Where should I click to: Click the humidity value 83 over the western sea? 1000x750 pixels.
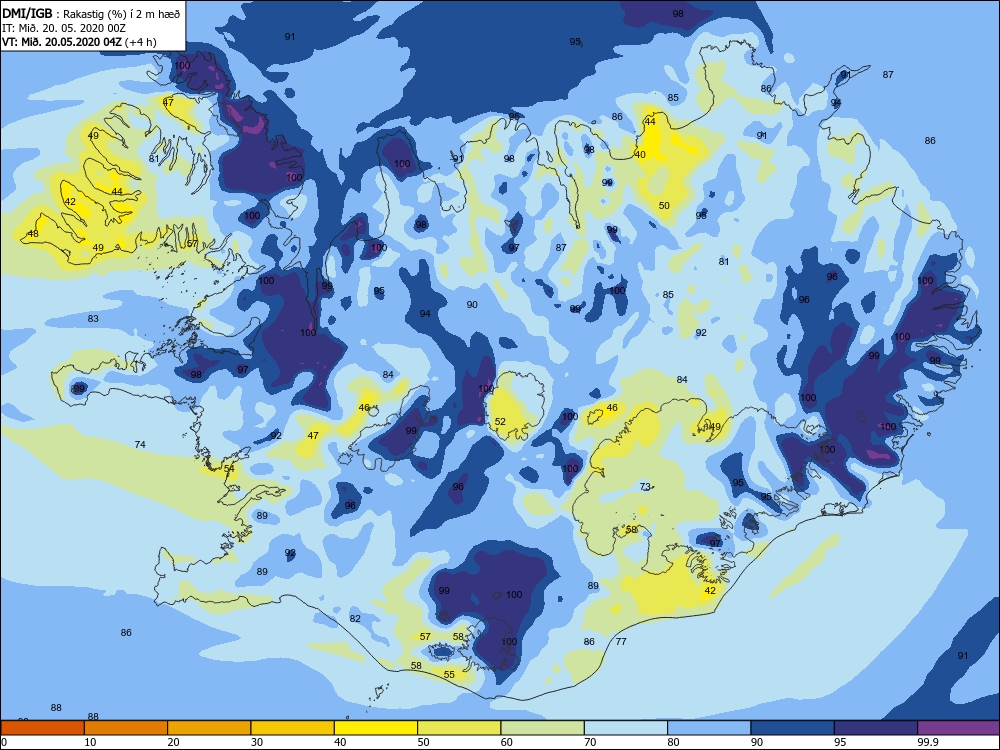(x=93, y=318)
